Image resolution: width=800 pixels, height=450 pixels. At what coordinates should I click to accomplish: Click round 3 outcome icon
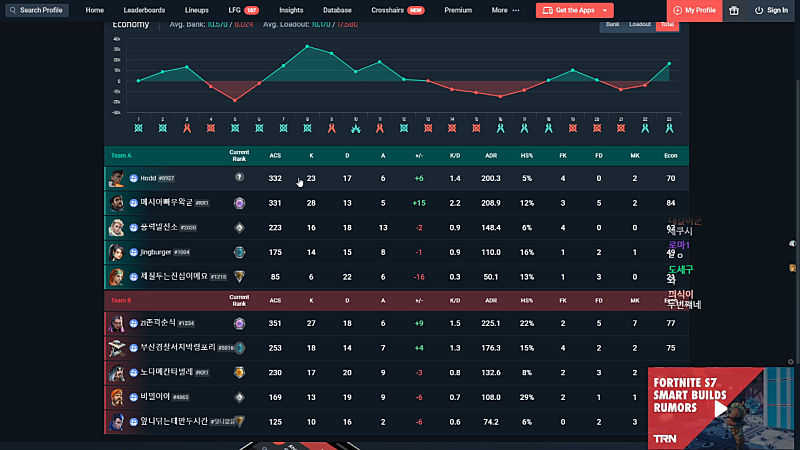(187, 128)
